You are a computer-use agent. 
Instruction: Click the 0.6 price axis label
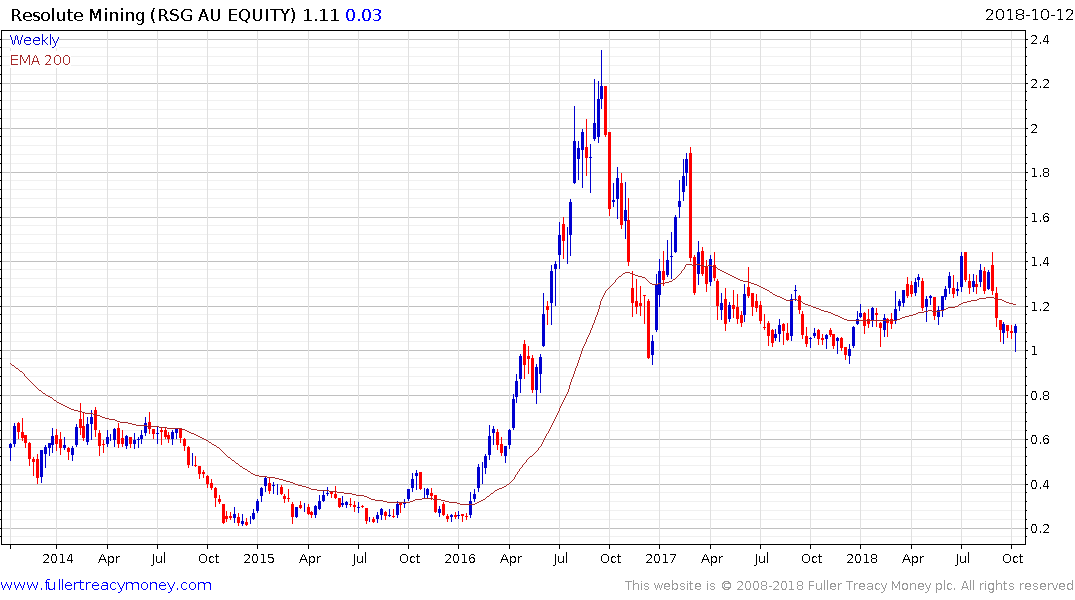click(1040, 440)
